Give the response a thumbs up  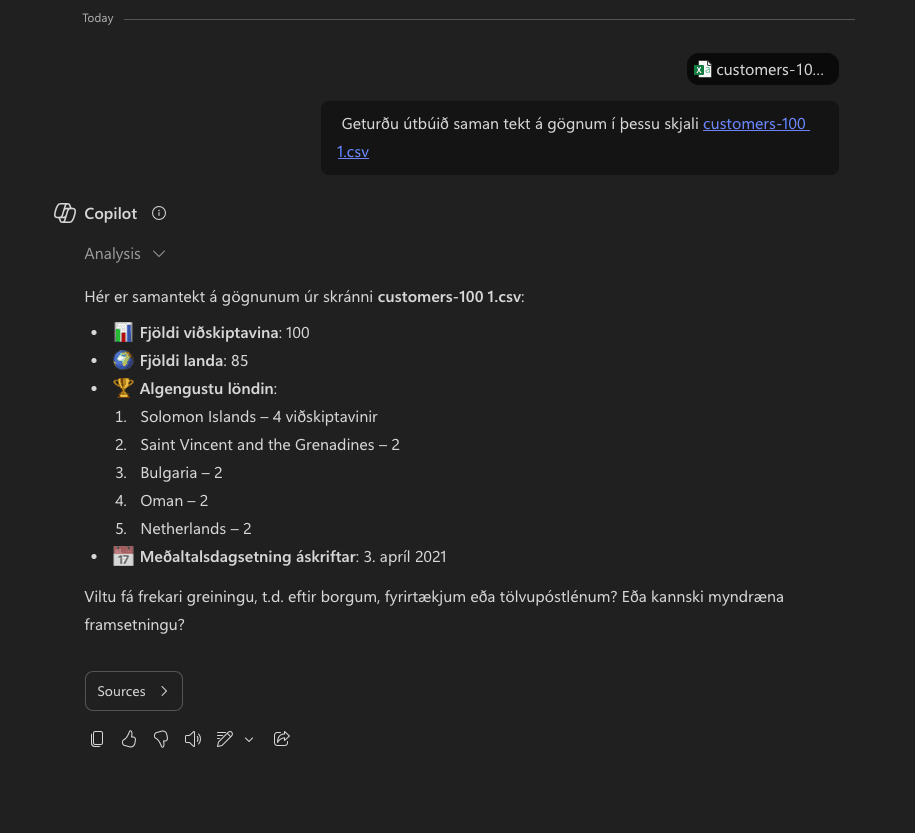pyautogui.click(x=128, y=738)
